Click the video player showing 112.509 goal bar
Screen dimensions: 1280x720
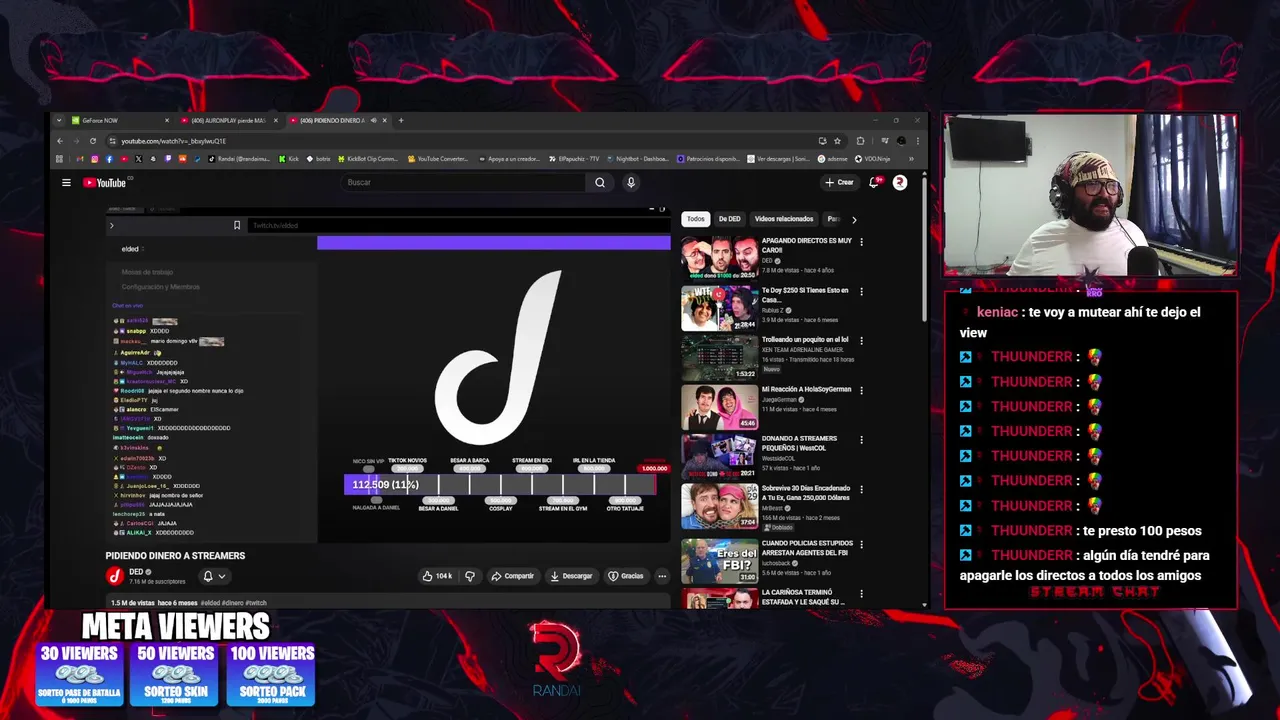[x=388, y=375]
